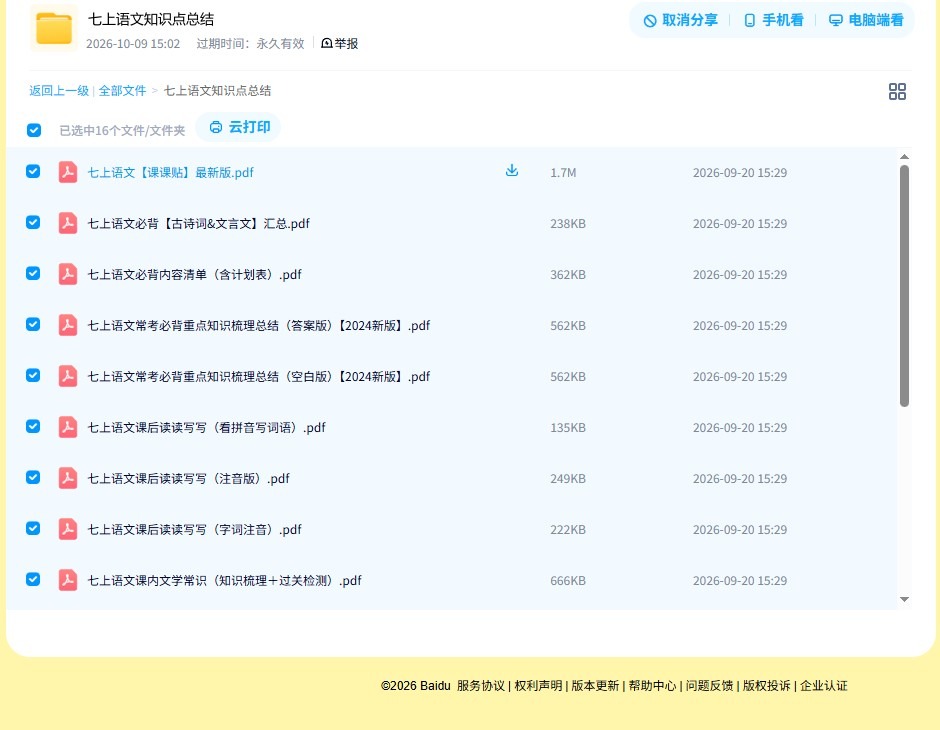Click PDF icon of 字词注音 file
This screenshot has width=940, height=730.
[x=67, y=529]
